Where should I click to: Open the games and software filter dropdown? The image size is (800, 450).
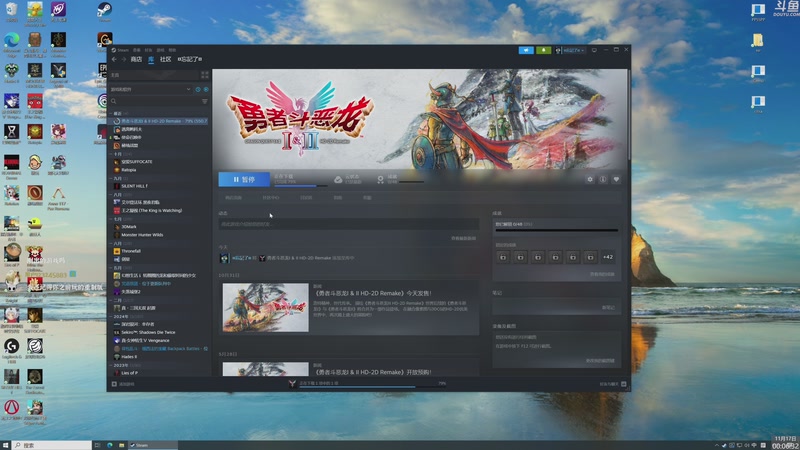[151, 89]
